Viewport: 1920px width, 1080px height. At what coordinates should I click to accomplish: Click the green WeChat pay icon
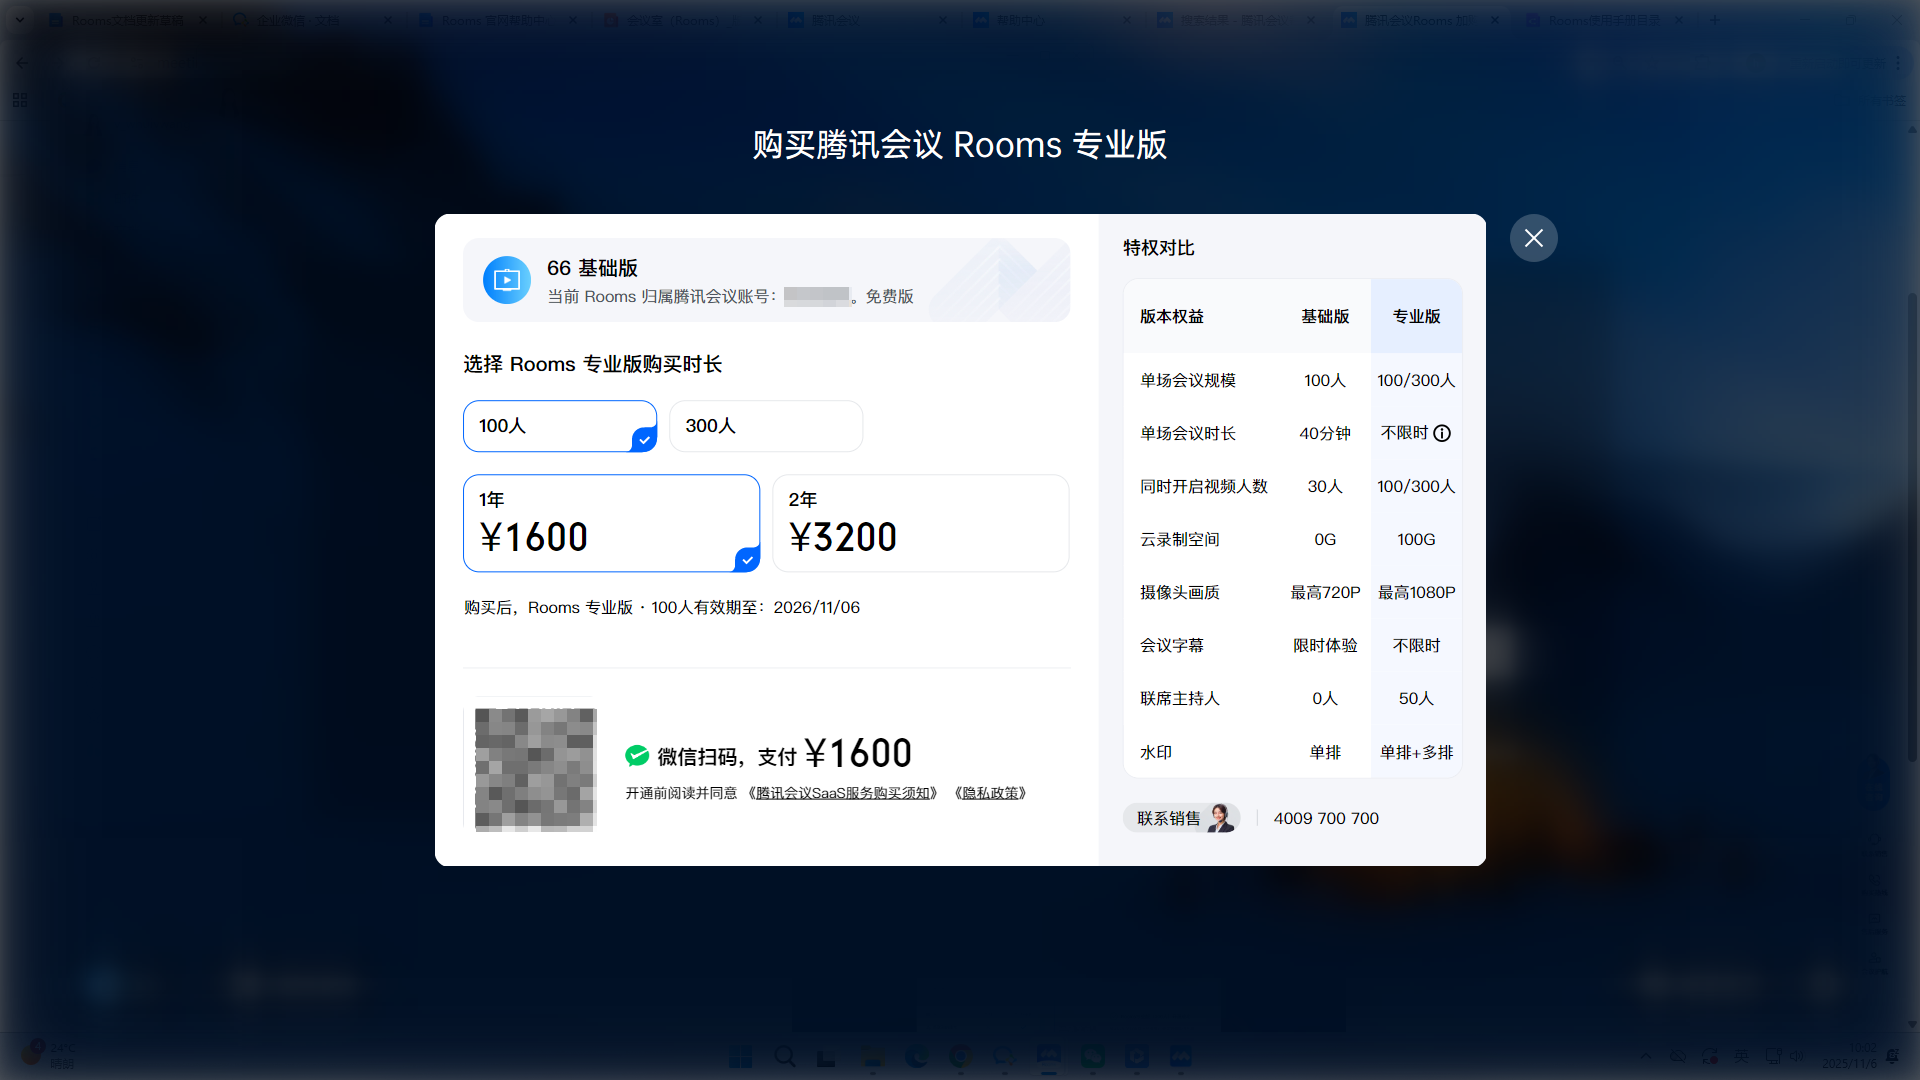coord(637,756)
